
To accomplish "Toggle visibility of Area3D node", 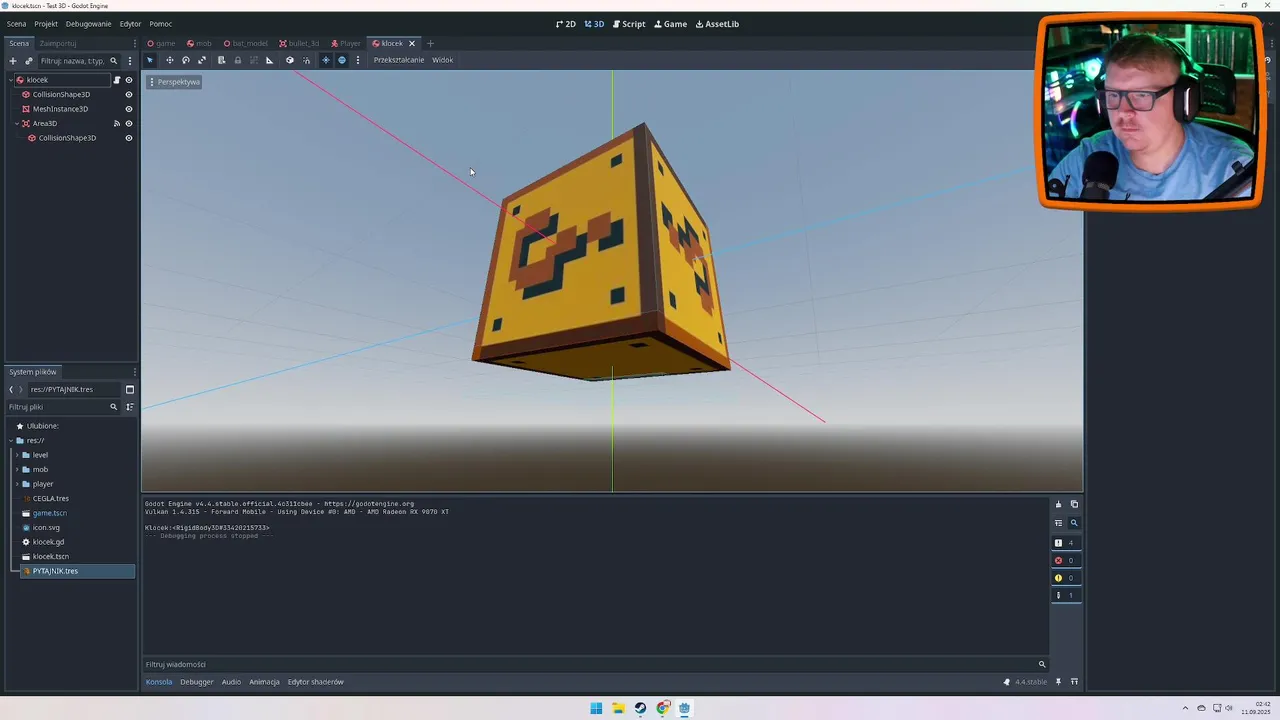I will (128, 124).
